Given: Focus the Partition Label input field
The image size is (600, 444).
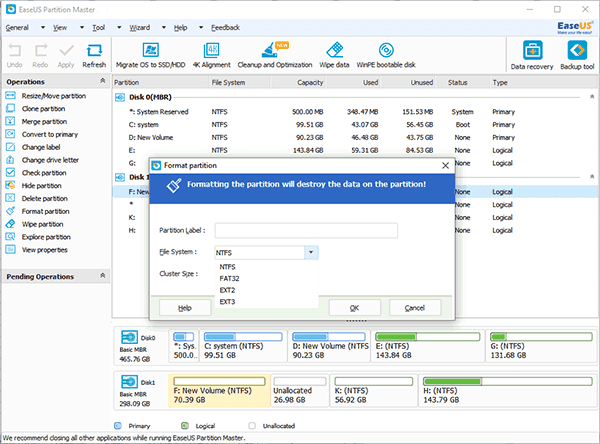Looking at the screenshot, I should (306, 230).
